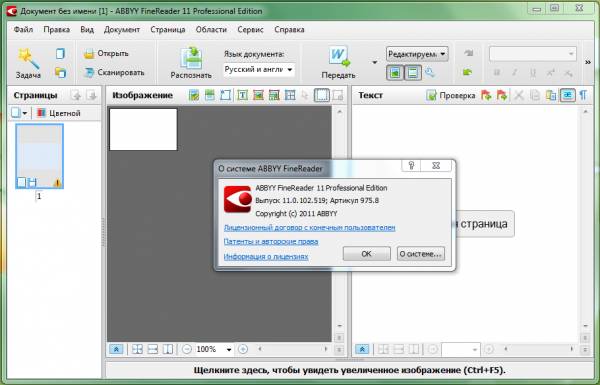Click the paste icon in Текст toolbar
600x385 pixels.
(551, 95)
